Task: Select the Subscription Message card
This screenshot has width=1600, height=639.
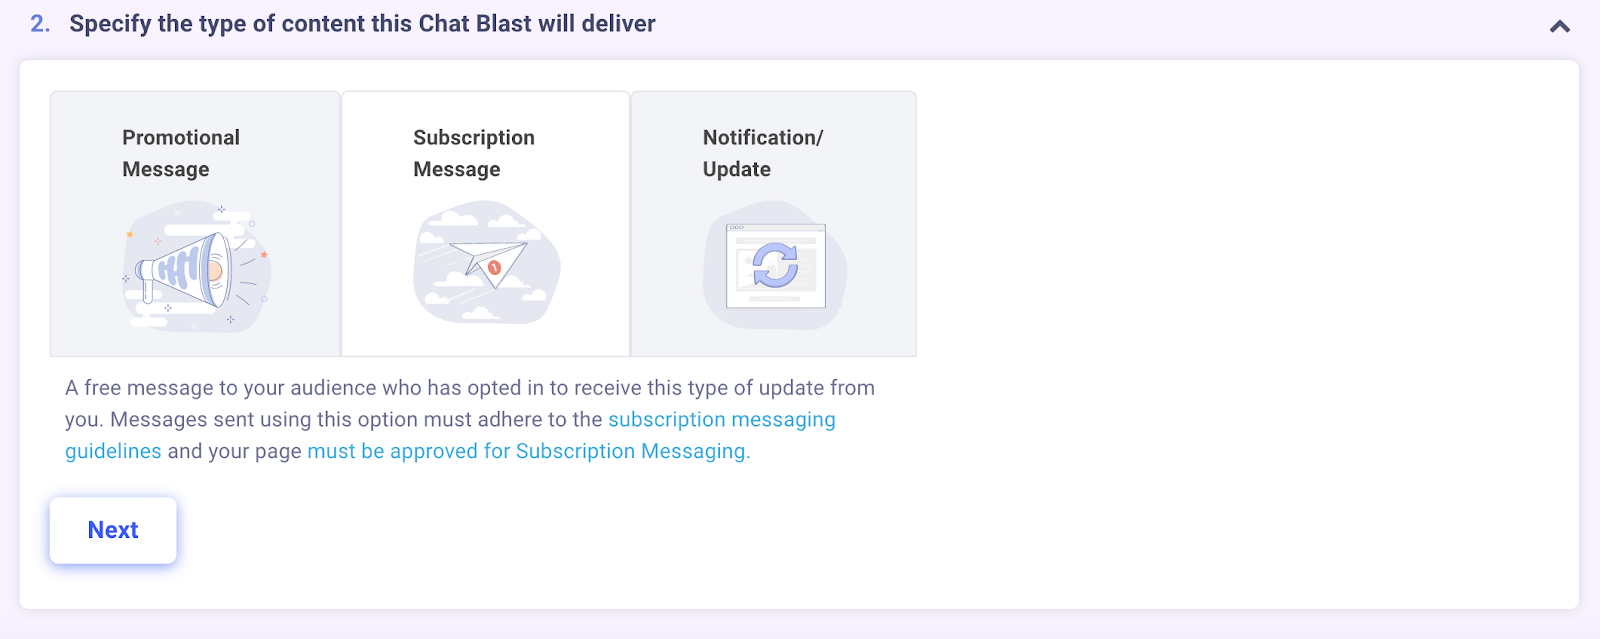Action: coord(485,224)
